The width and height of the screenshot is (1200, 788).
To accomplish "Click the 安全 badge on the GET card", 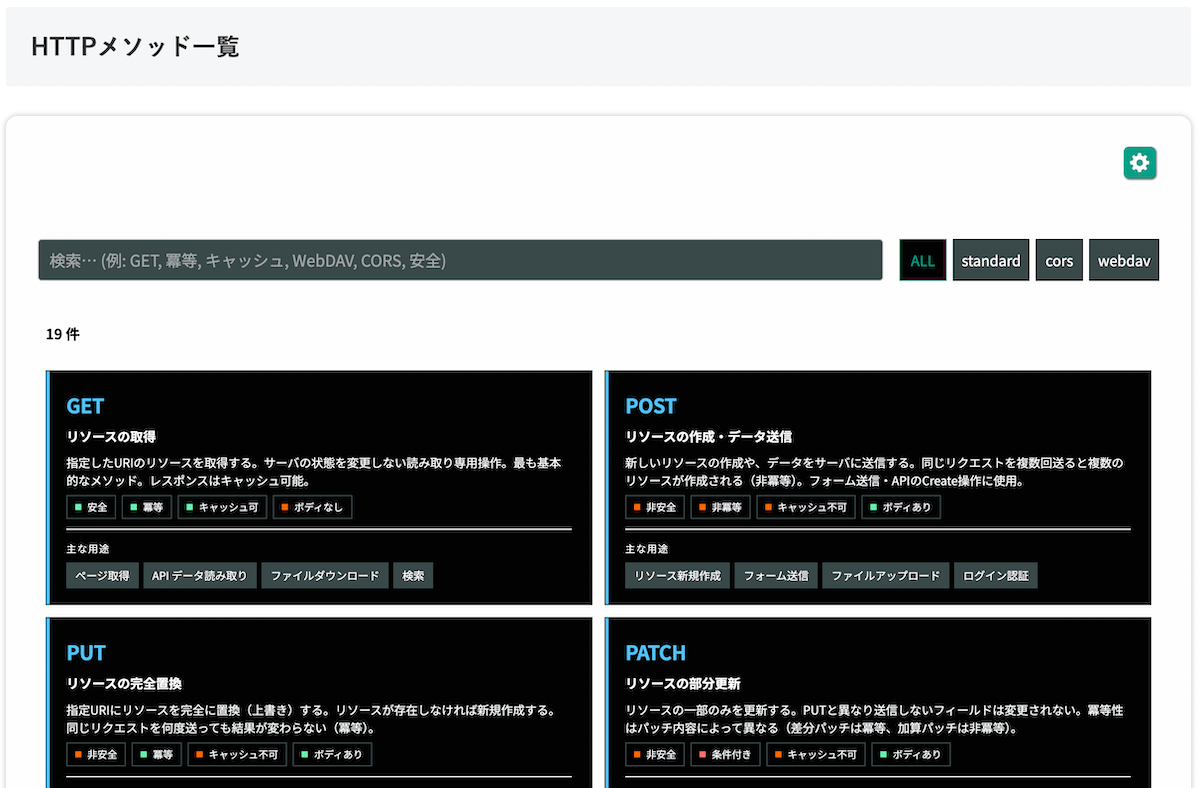I will point(91,507).
